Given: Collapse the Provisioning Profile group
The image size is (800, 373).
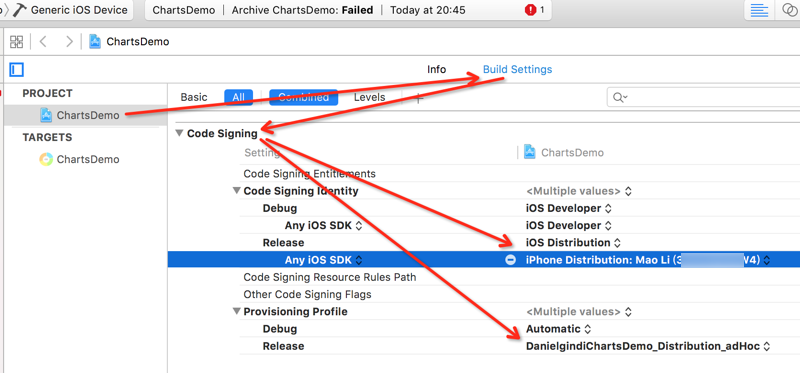Looking at the screenshot, I should pyautogui.click(x=236, y=311).
